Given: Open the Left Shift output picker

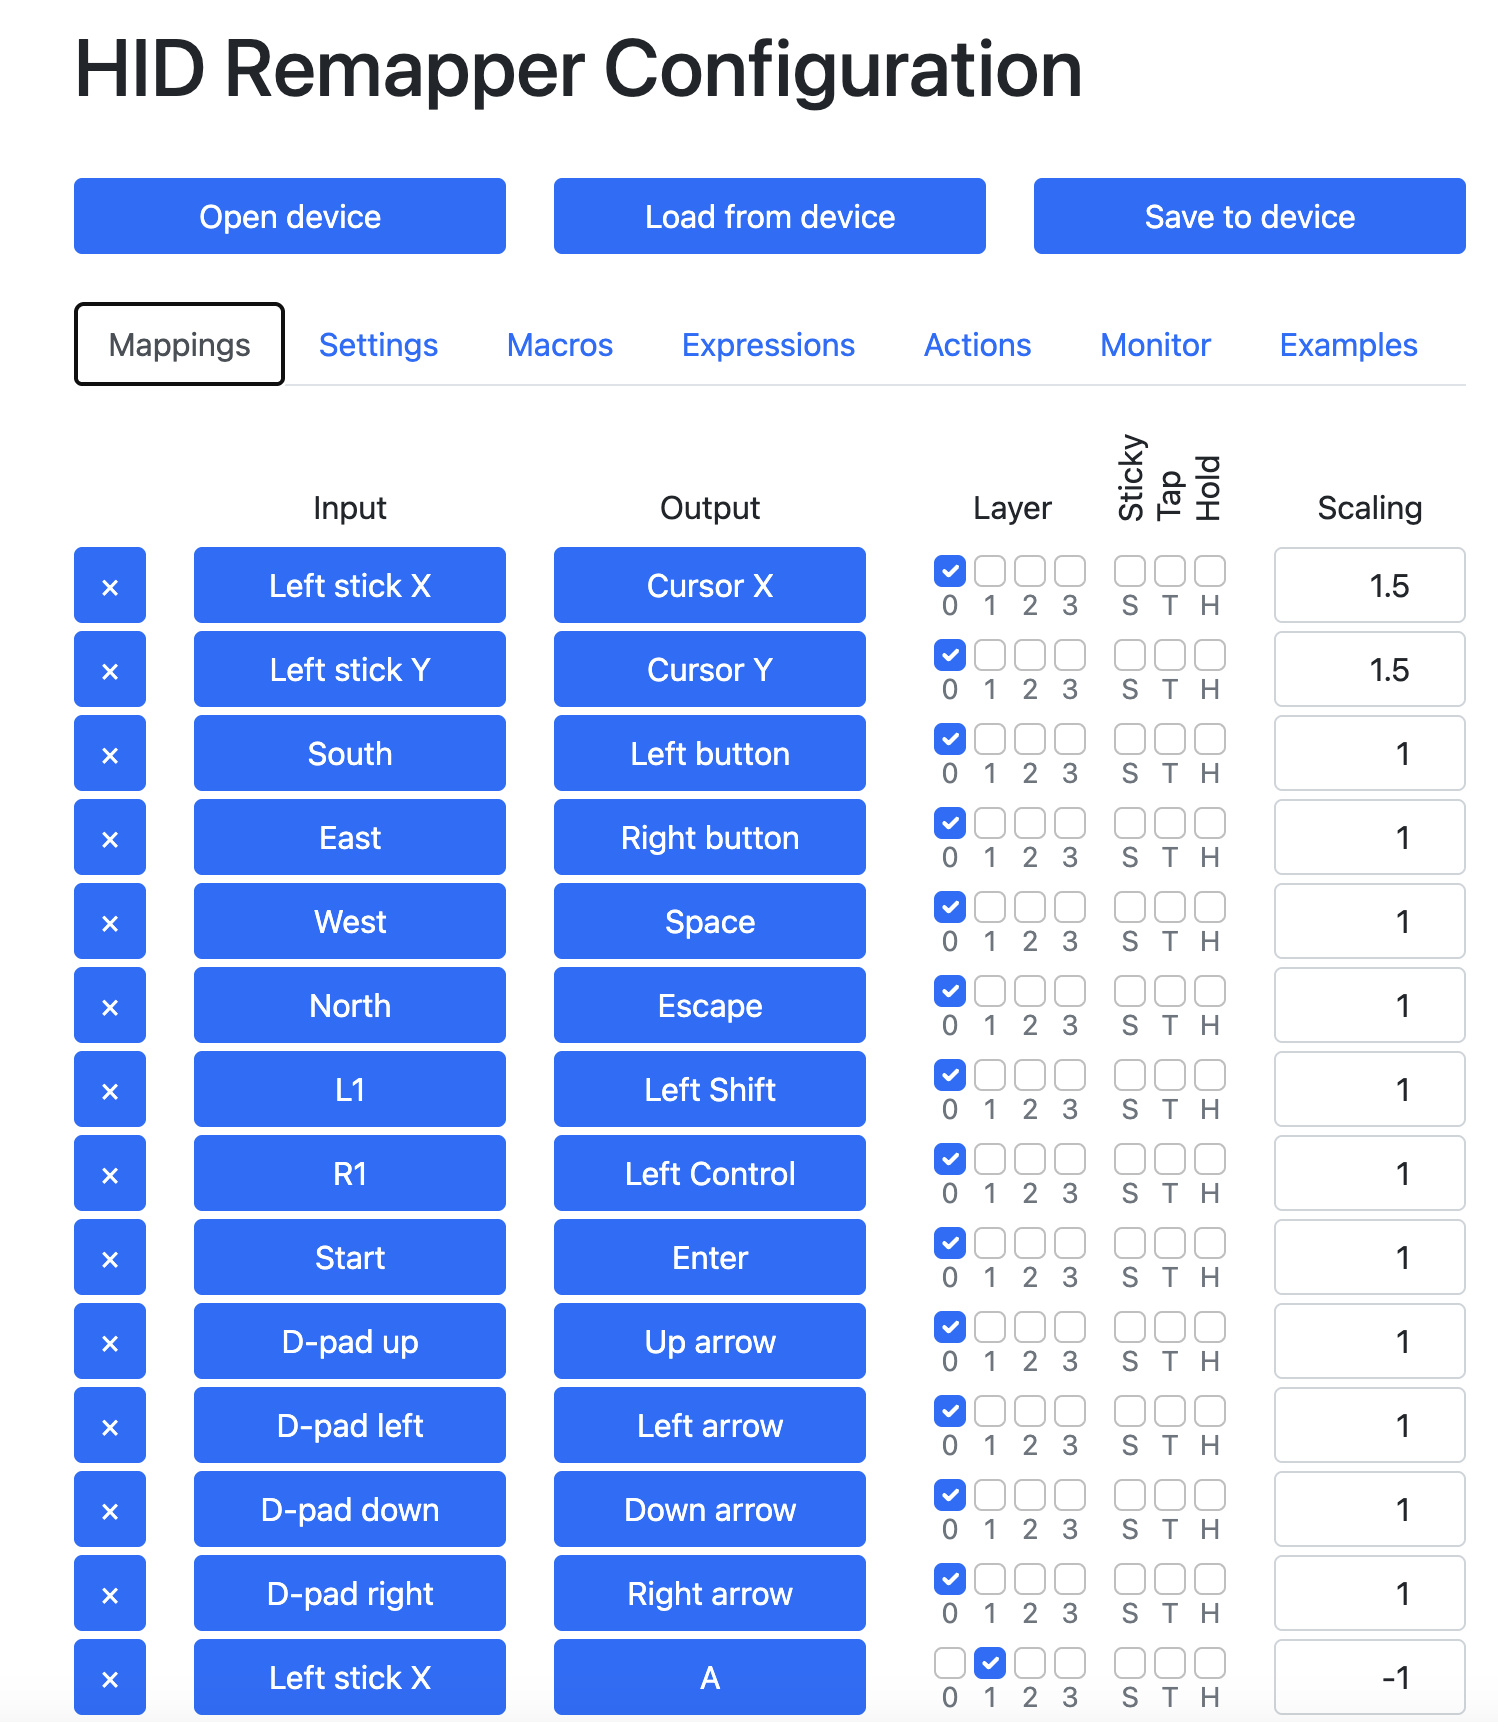Looking at the screenshot, I should (x=710, y=1090).
